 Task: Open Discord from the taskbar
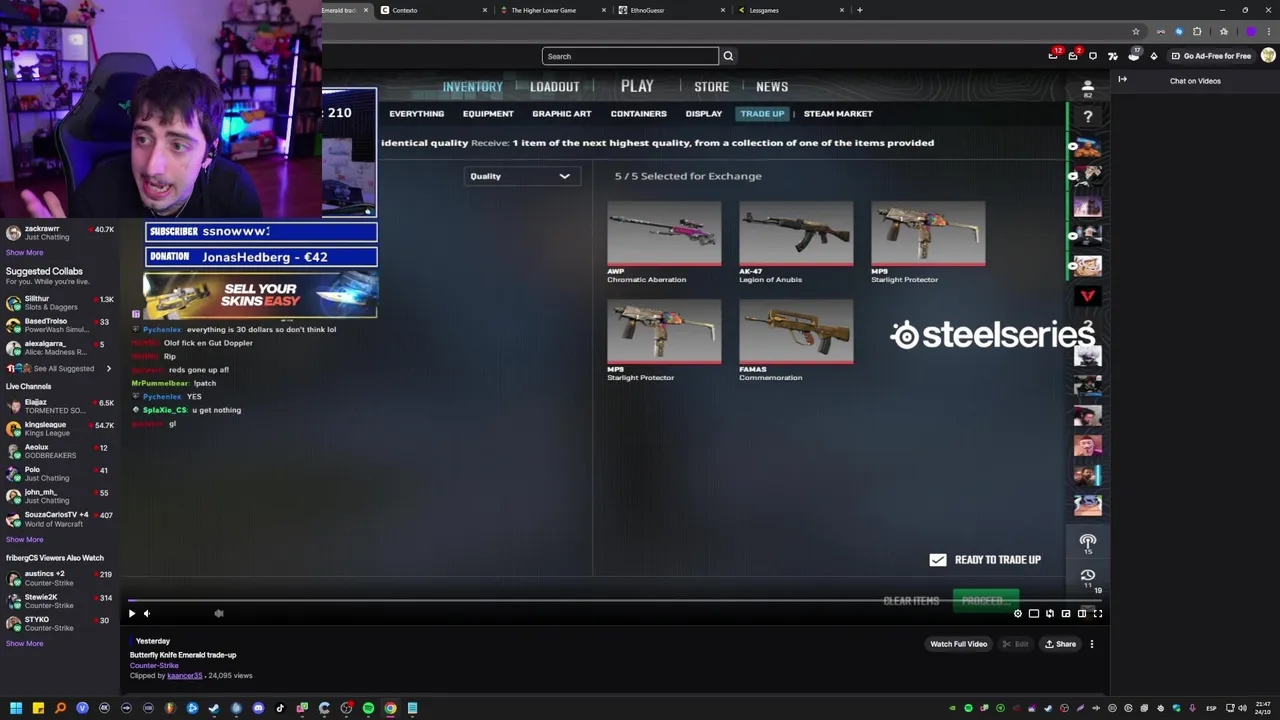click(x=258, y=708)
